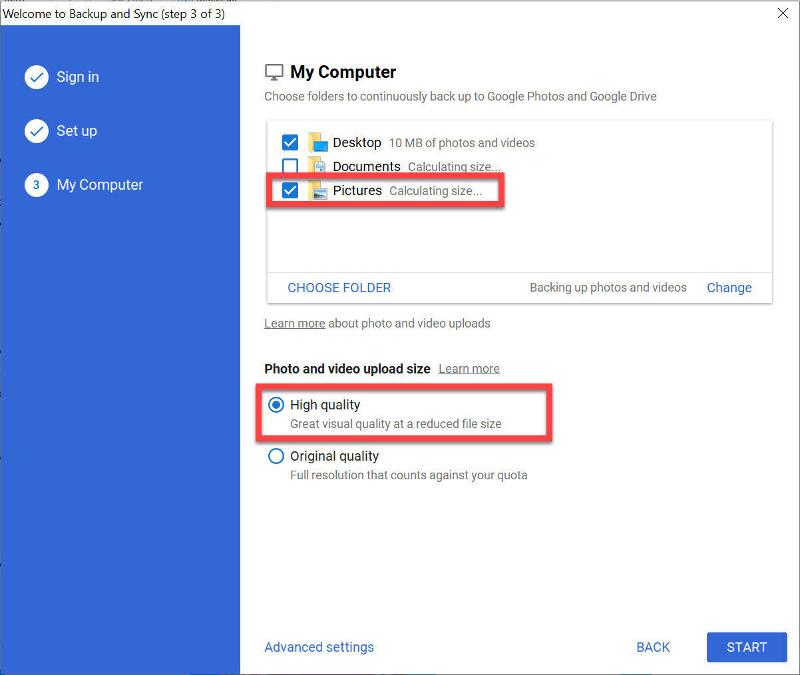Click '10 MB of photos and videos' text
Viewport: 800px width, 675px height.
462,143
